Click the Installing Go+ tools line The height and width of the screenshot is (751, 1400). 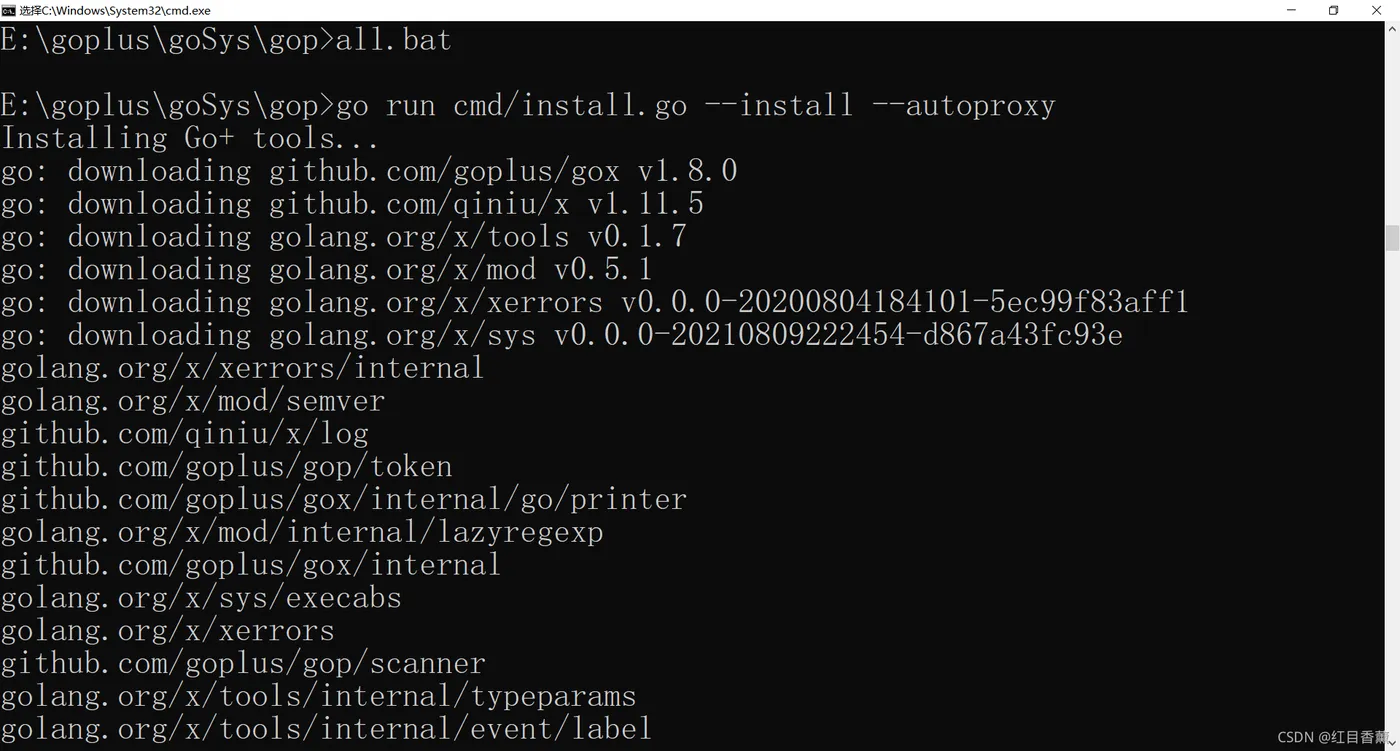[x=190, y=138]
